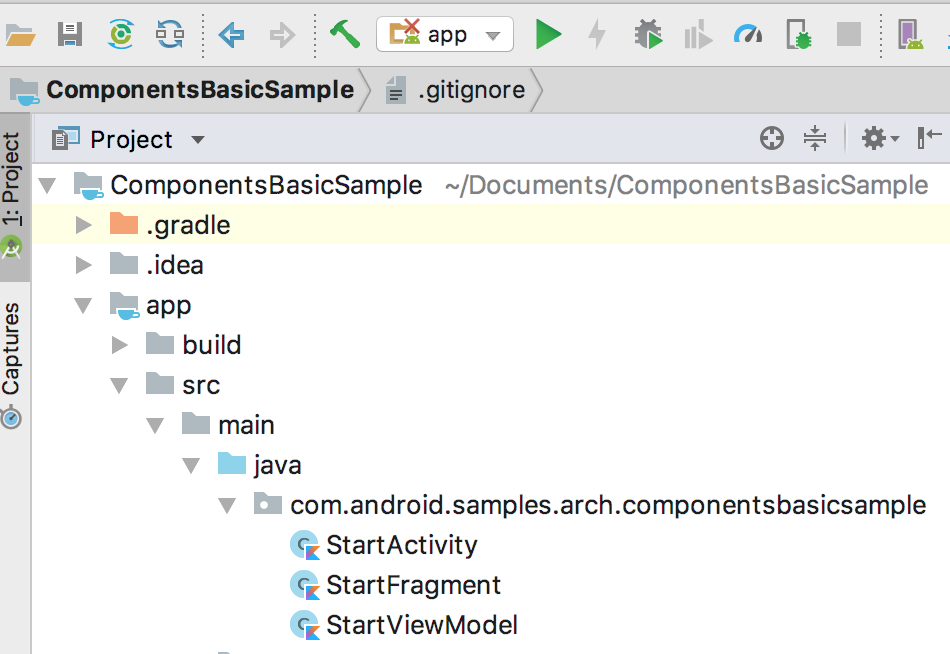Open Project panel gear settings menu
950x654 pixels.
coord(880,138)
